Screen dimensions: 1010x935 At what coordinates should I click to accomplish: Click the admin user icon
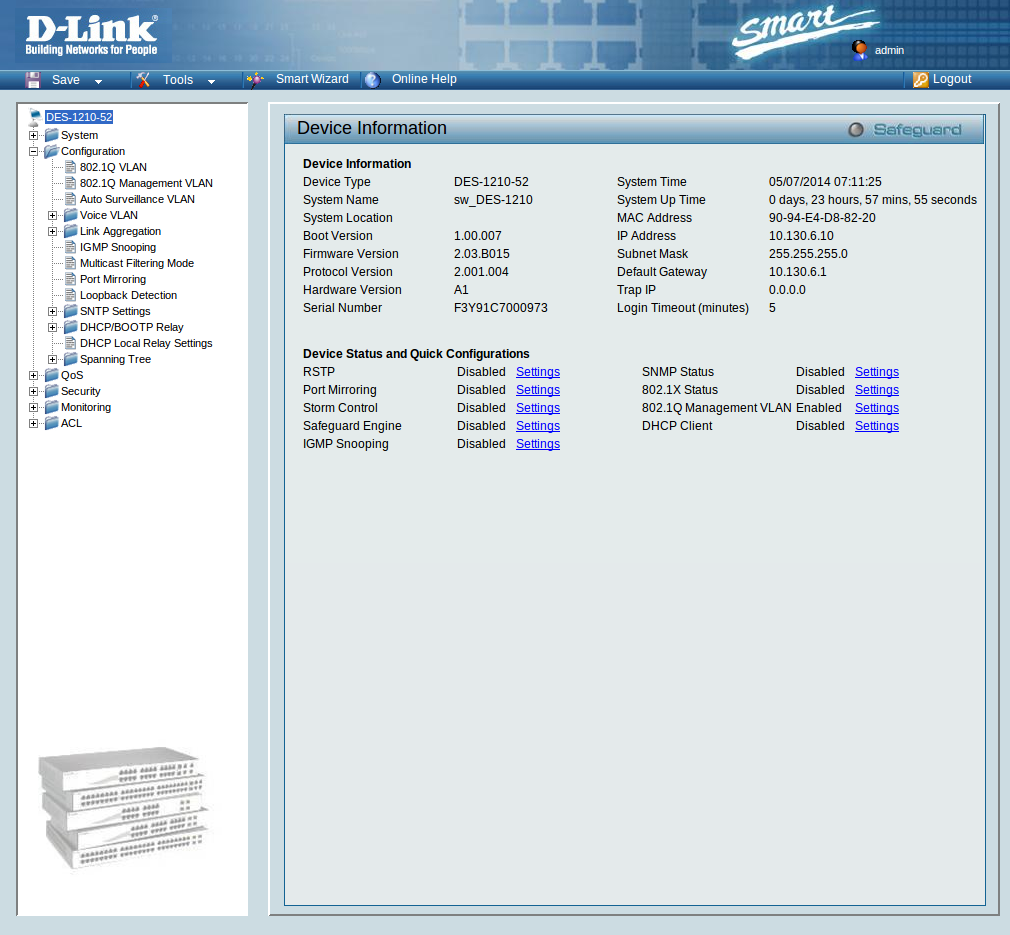tap(859, 50)
